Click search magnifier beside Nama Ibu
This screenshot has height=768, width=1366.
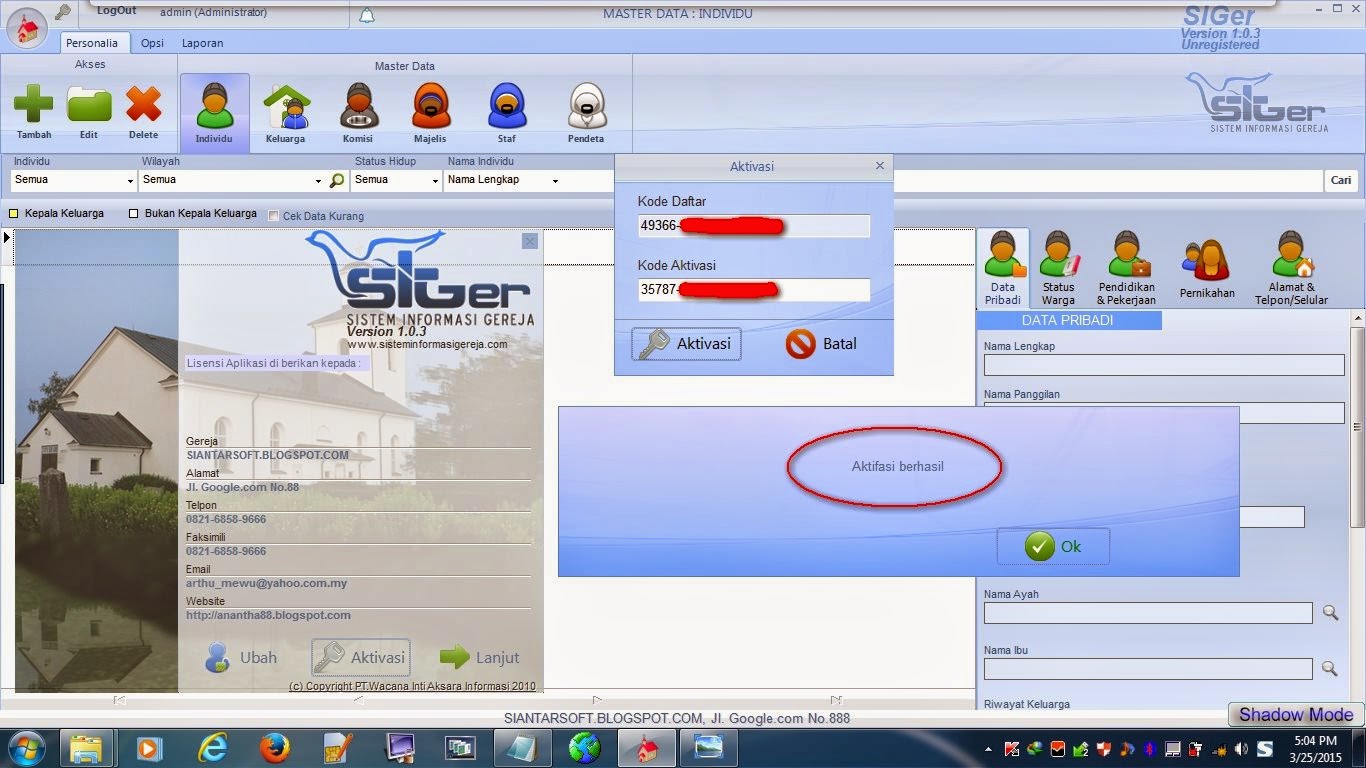1330,668
